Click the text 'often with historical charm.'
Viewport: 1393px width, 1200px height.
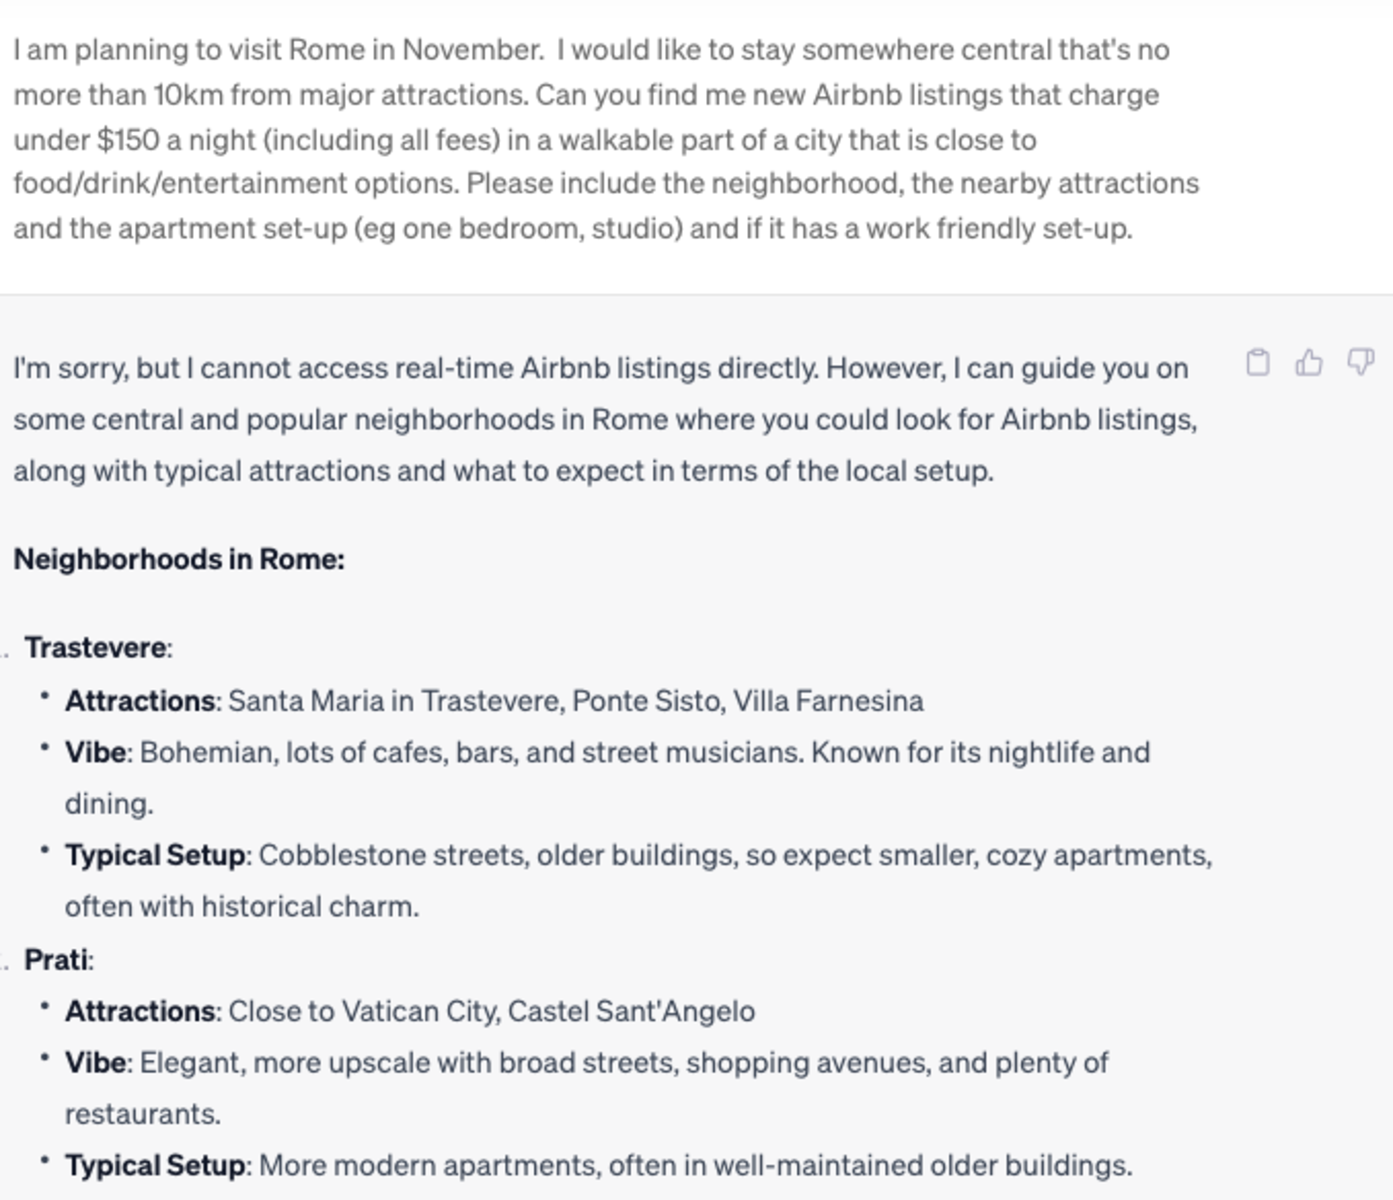(242, 907)
